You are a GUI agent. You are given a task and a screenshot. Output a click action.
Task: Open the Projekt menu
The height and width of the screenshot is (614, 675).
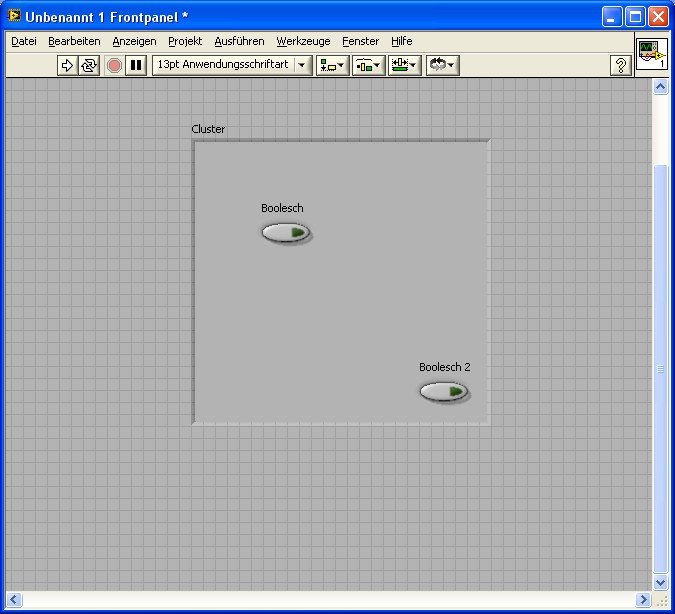(x=185, y=41)
